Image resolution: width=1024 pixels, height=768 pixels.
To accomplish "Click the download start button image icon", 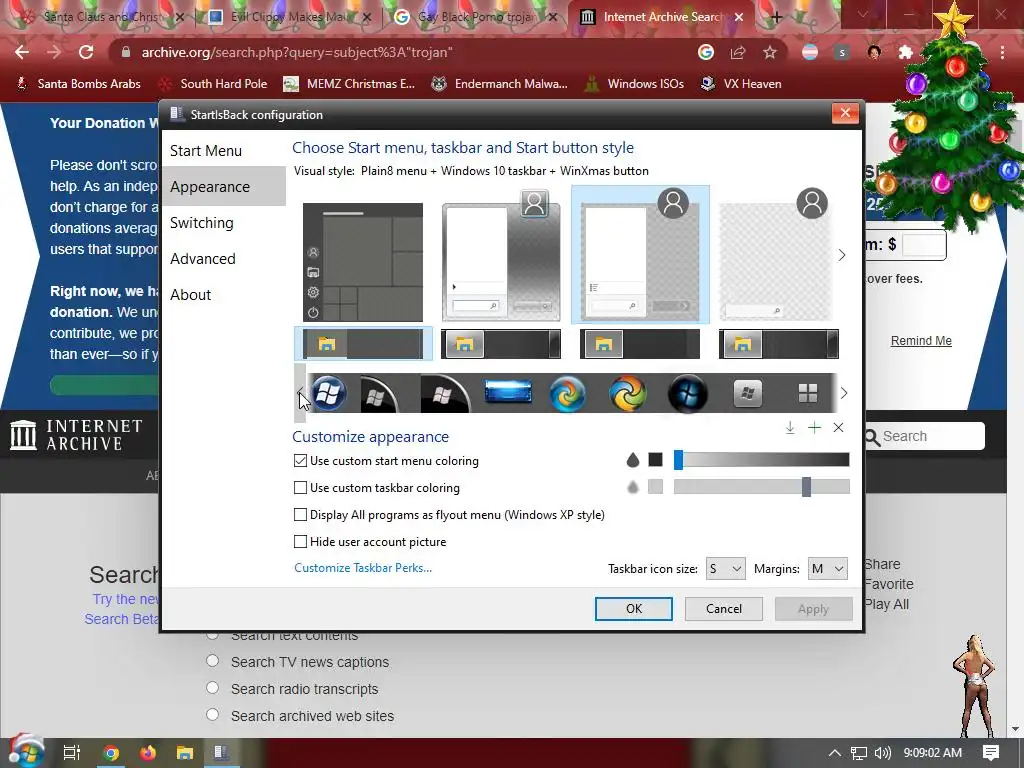I will click(x=790, y=428).
